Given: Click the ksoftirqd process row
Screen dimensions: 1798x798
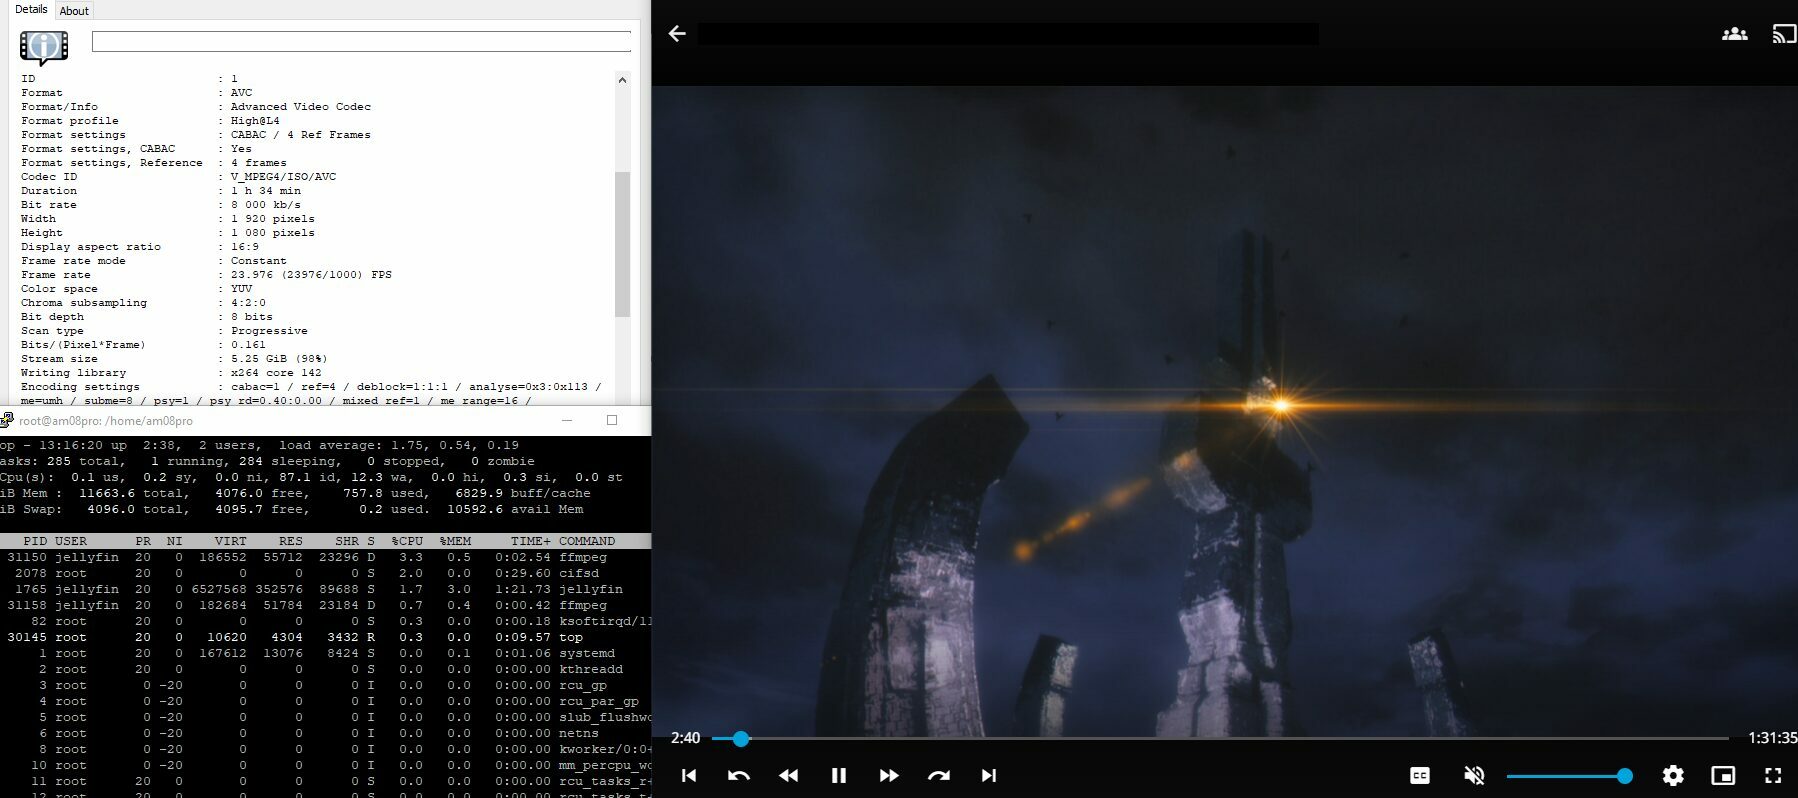Looking at the screenshot, I should (x=325, y=621).
